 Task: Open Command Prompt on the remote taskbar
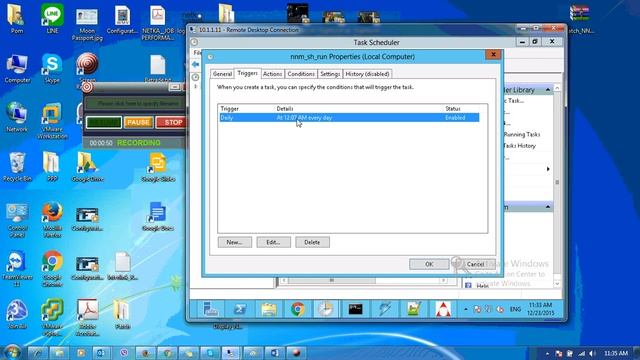tap(356, 309)
